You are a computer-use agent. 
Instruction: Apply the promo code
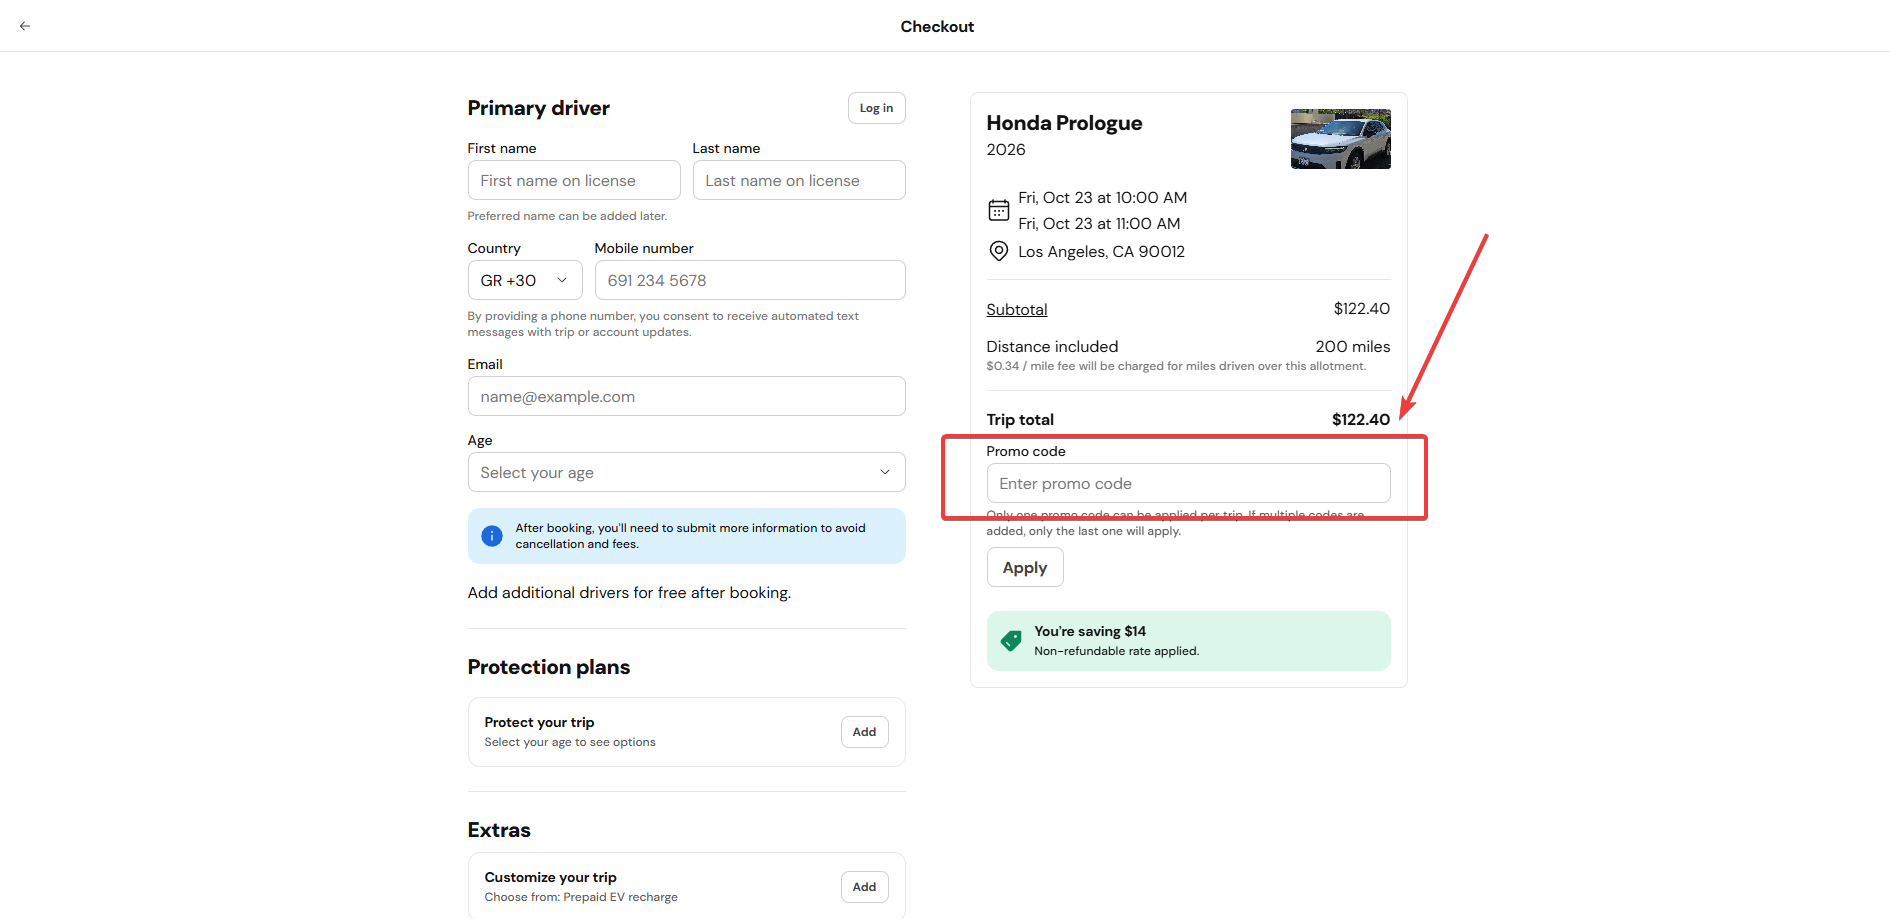1025,567
